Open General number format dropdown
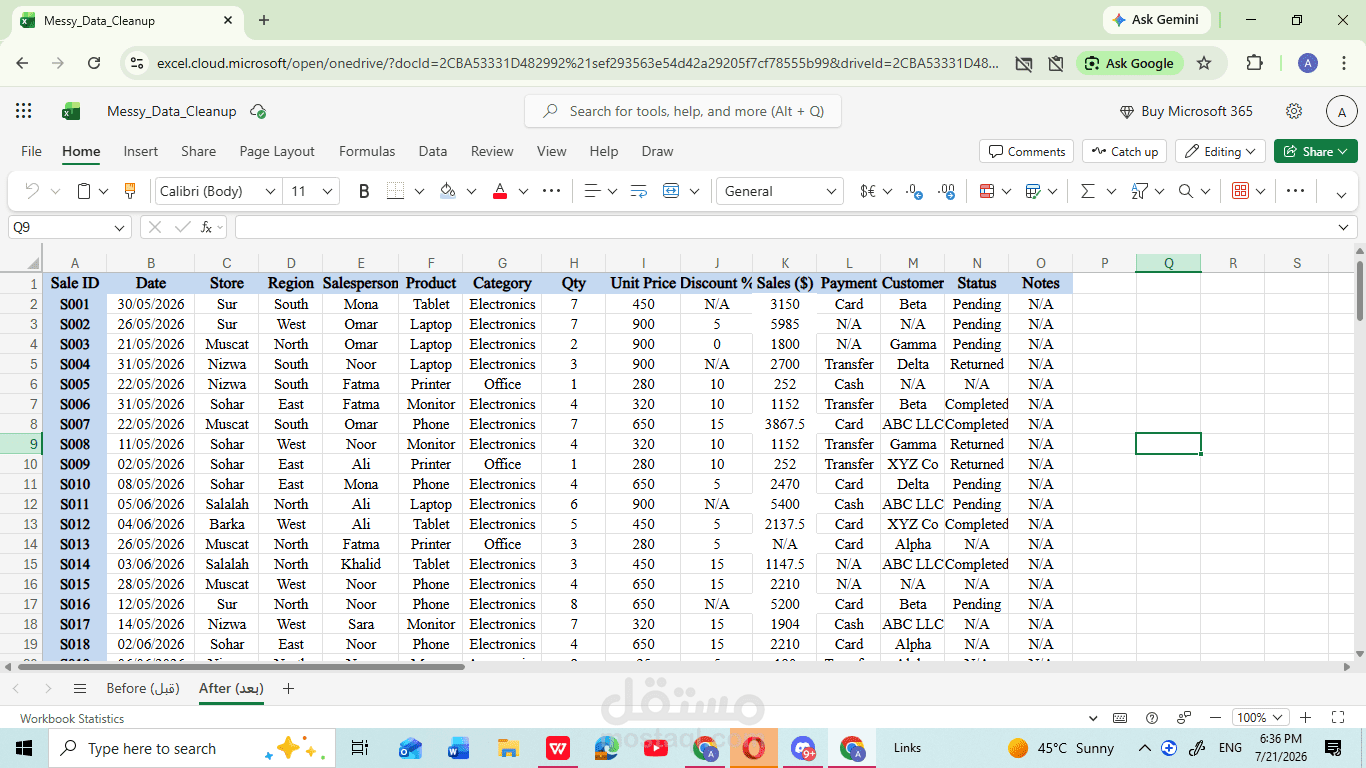This screenshot has width=1366, height=768. (x=832, y=191)
